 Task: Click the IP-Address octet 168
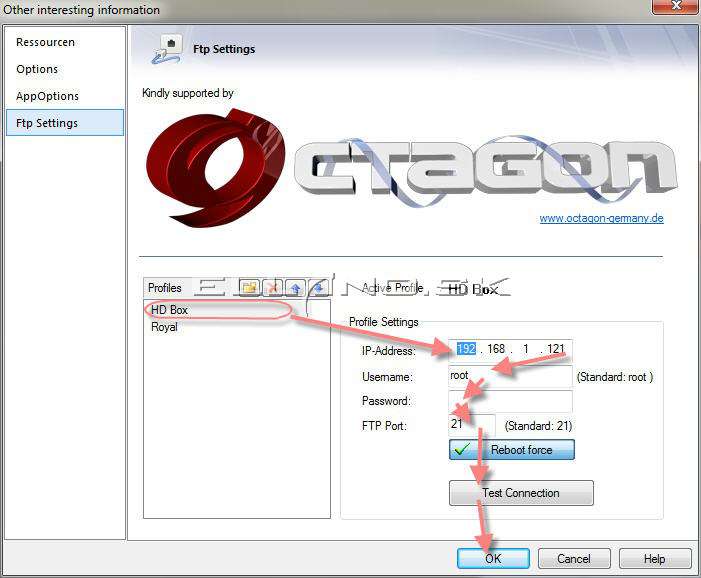pyautogui.click(x=496, y=349)
